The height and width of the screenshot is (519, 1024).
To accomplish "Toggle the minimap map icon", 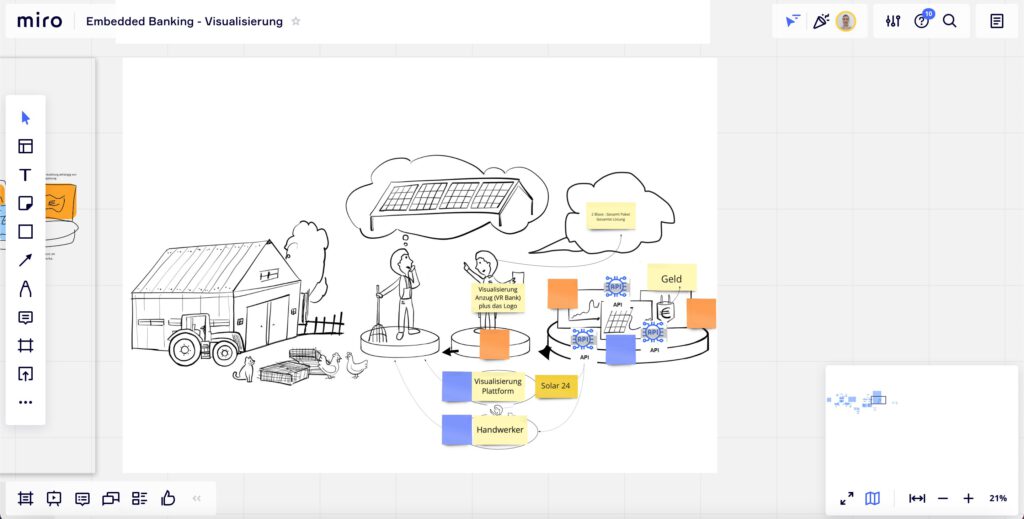I will tap(872, 498).
